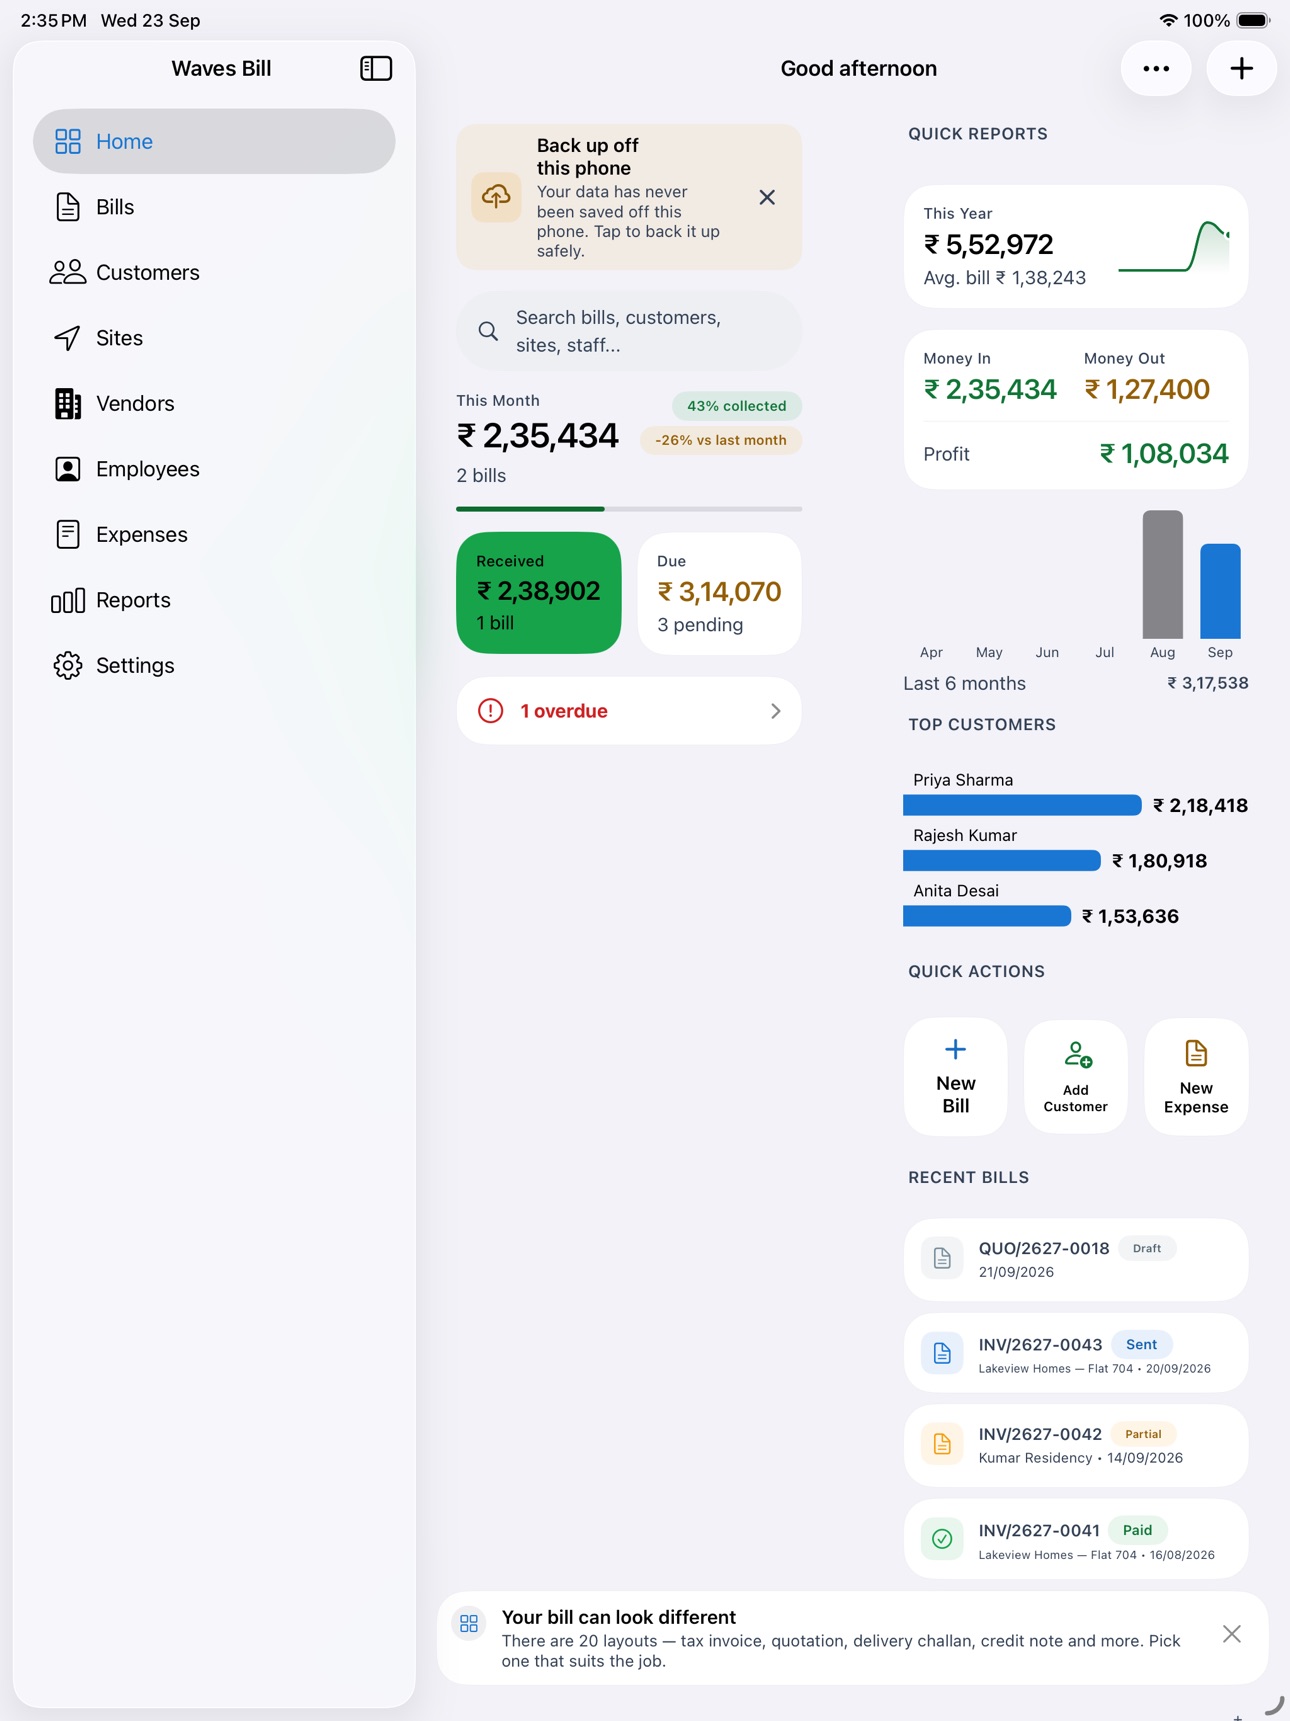The width and height of the screenshot is (1290, 1721).
Task: Select Priya Sharma's top customer bar
Action: click(1022, 805)
